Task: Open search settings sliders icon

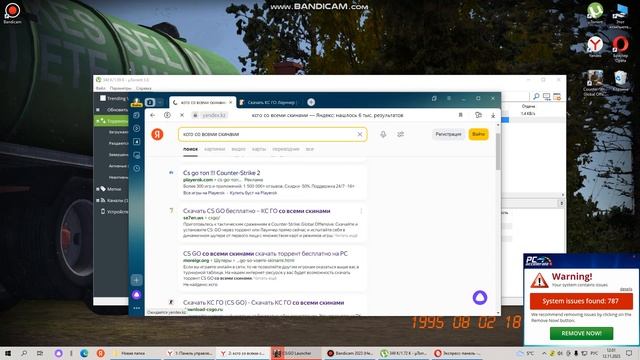Action: click(x=400, y=134)
